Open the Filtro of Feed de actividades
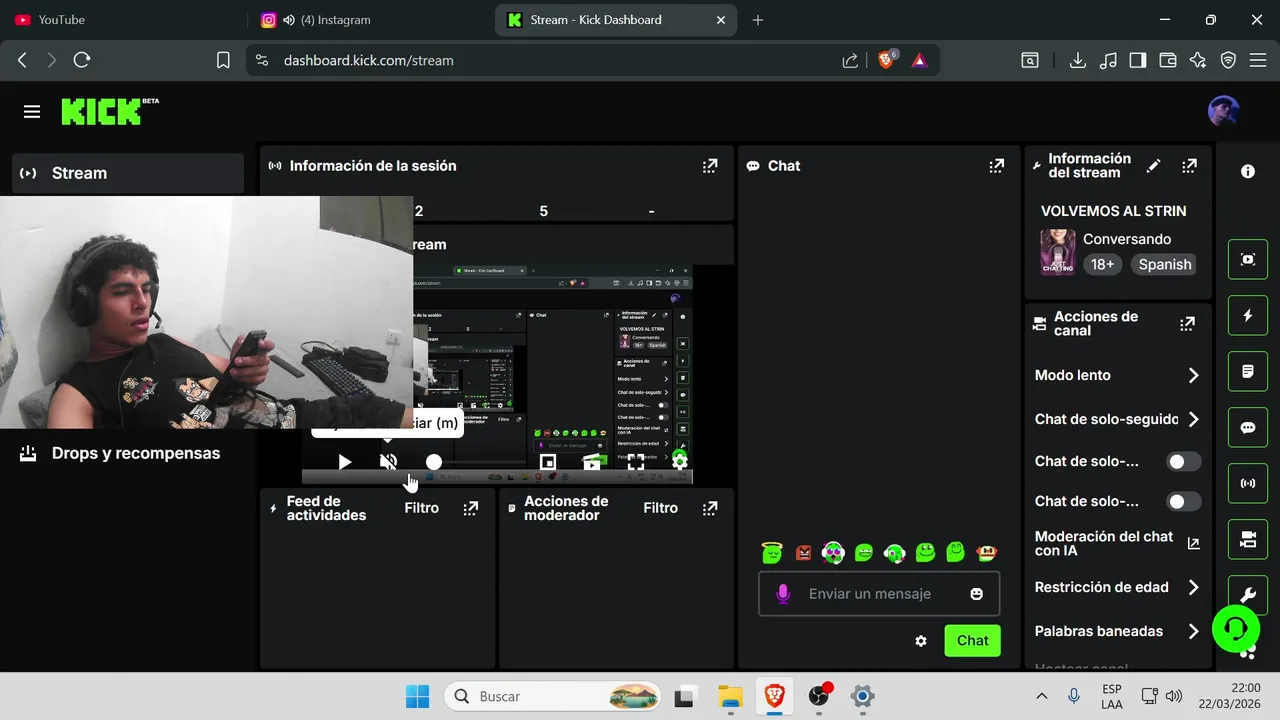Screen dimensions: 1280x720 [422, 508]
